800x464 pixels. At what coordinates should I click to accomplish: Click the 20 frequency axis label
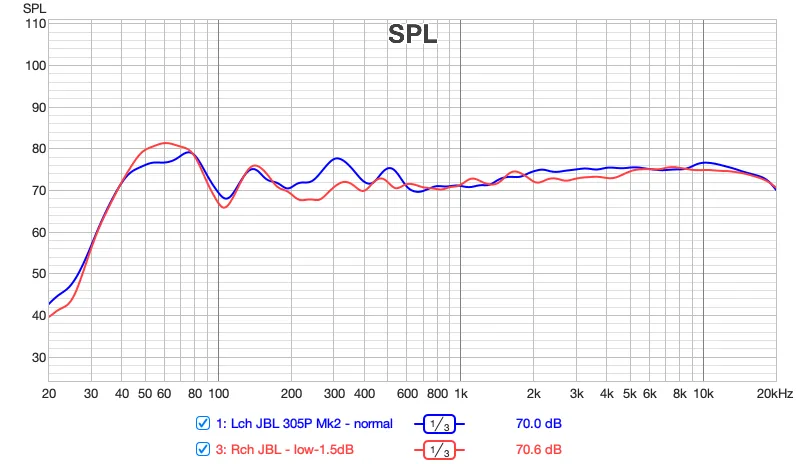point(49,394)
